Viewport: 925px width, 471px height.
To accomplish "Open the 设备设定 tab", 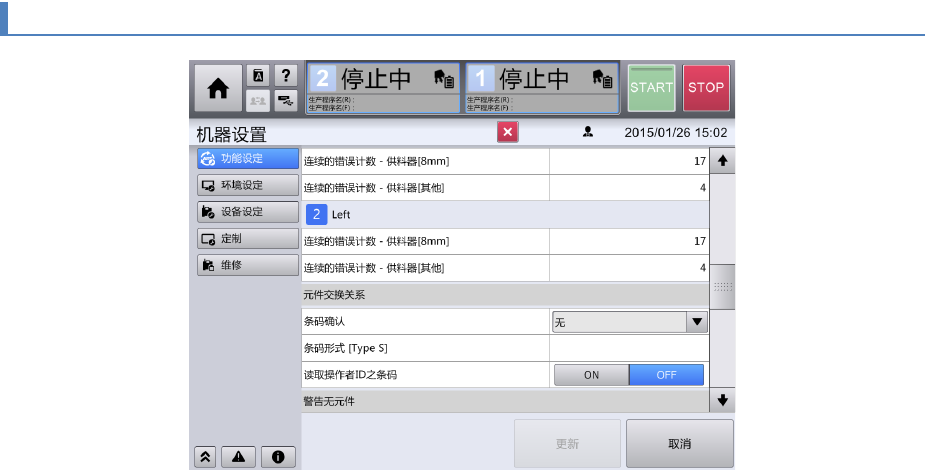I will (248, 212).
